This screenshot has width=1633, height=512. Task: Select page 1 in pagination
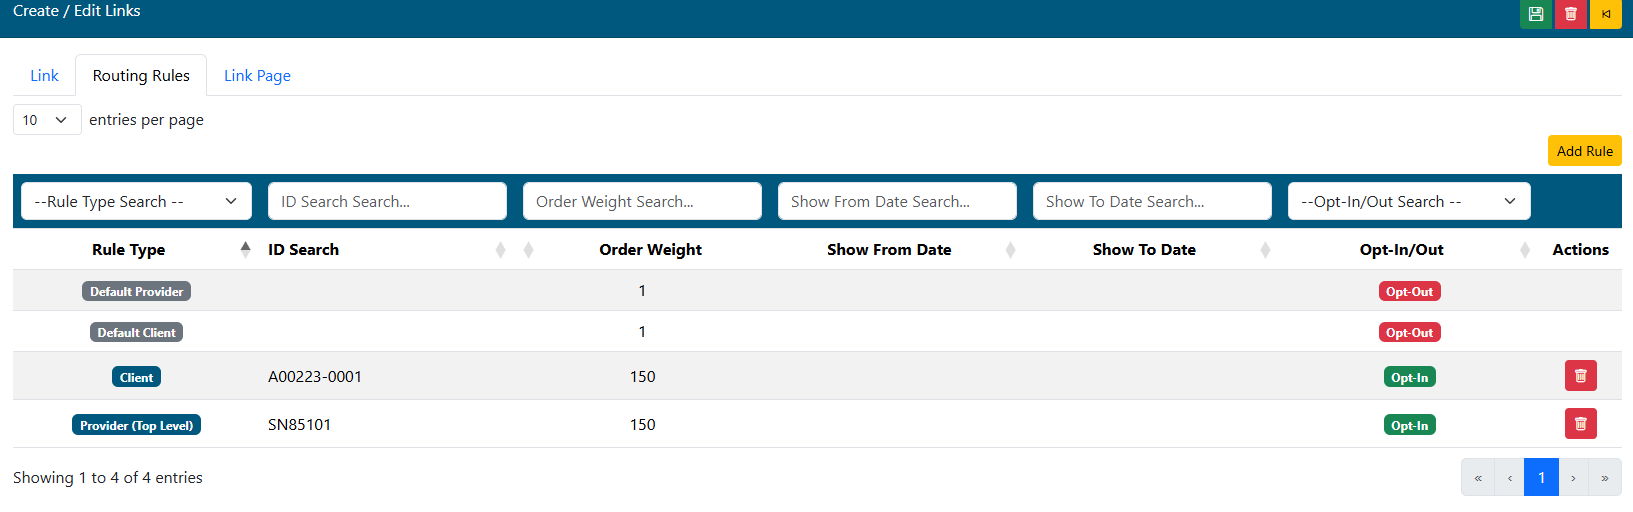(1541, 478)
